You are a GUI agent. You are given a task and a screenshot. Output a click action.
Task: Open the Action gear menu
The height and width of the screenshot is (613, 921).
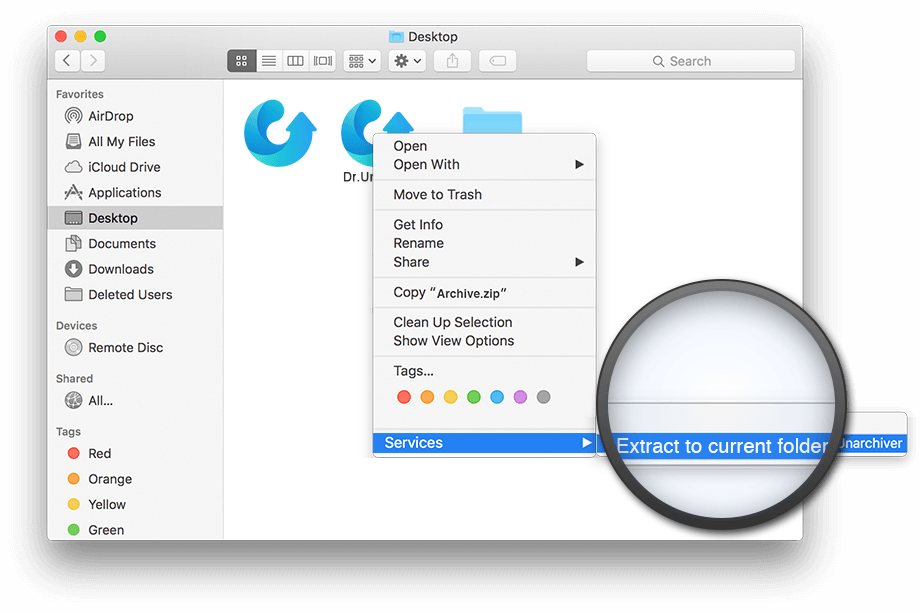(x=408, y=61)
